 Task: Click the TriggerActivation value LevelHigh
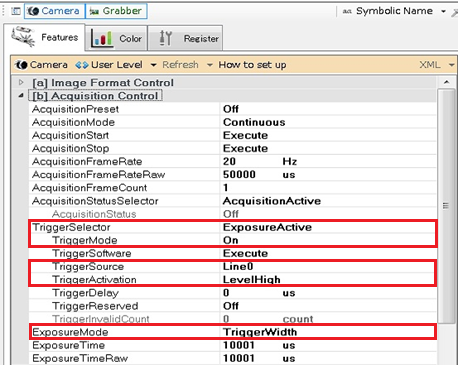click(x=252, y=279)
